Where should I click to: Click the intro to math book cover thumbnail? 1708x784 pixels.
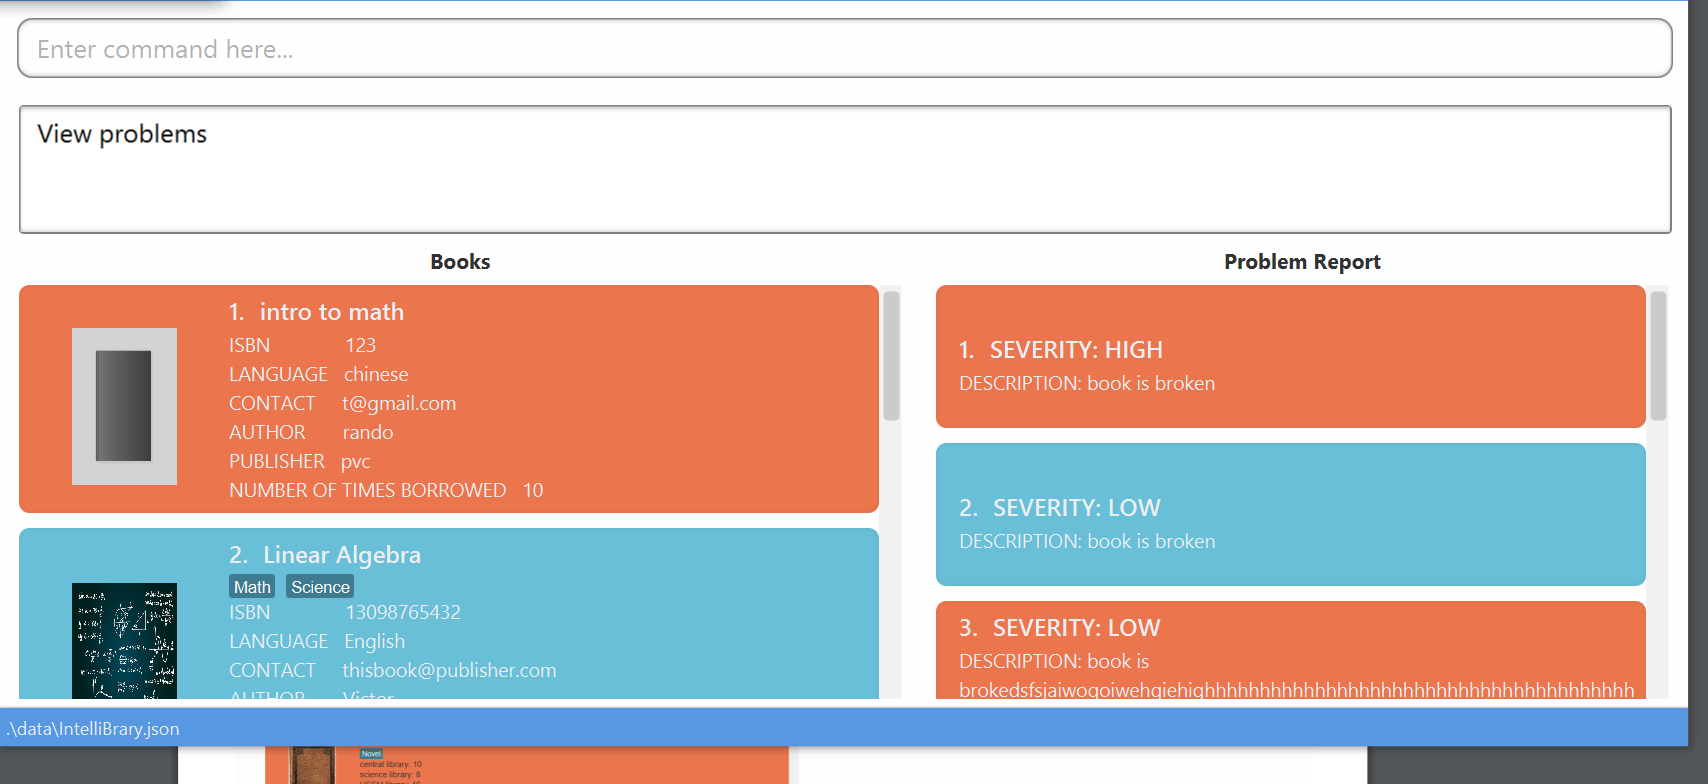point(124,406)
